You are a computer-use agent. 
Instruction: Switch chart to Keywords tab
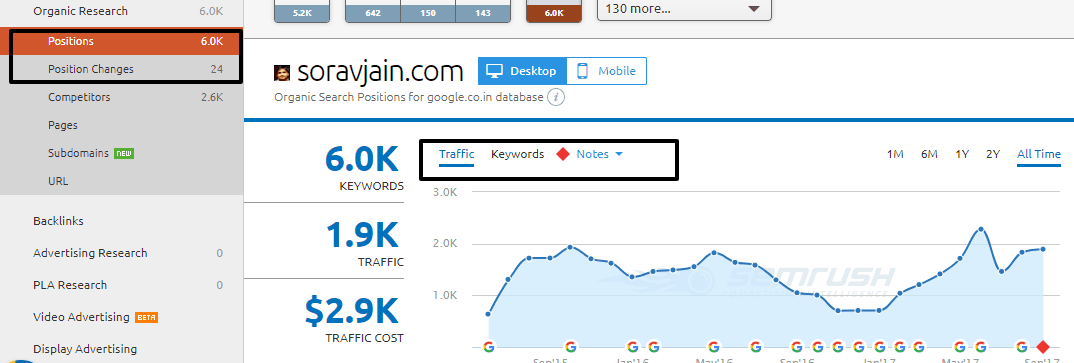[x=517, y=154]
